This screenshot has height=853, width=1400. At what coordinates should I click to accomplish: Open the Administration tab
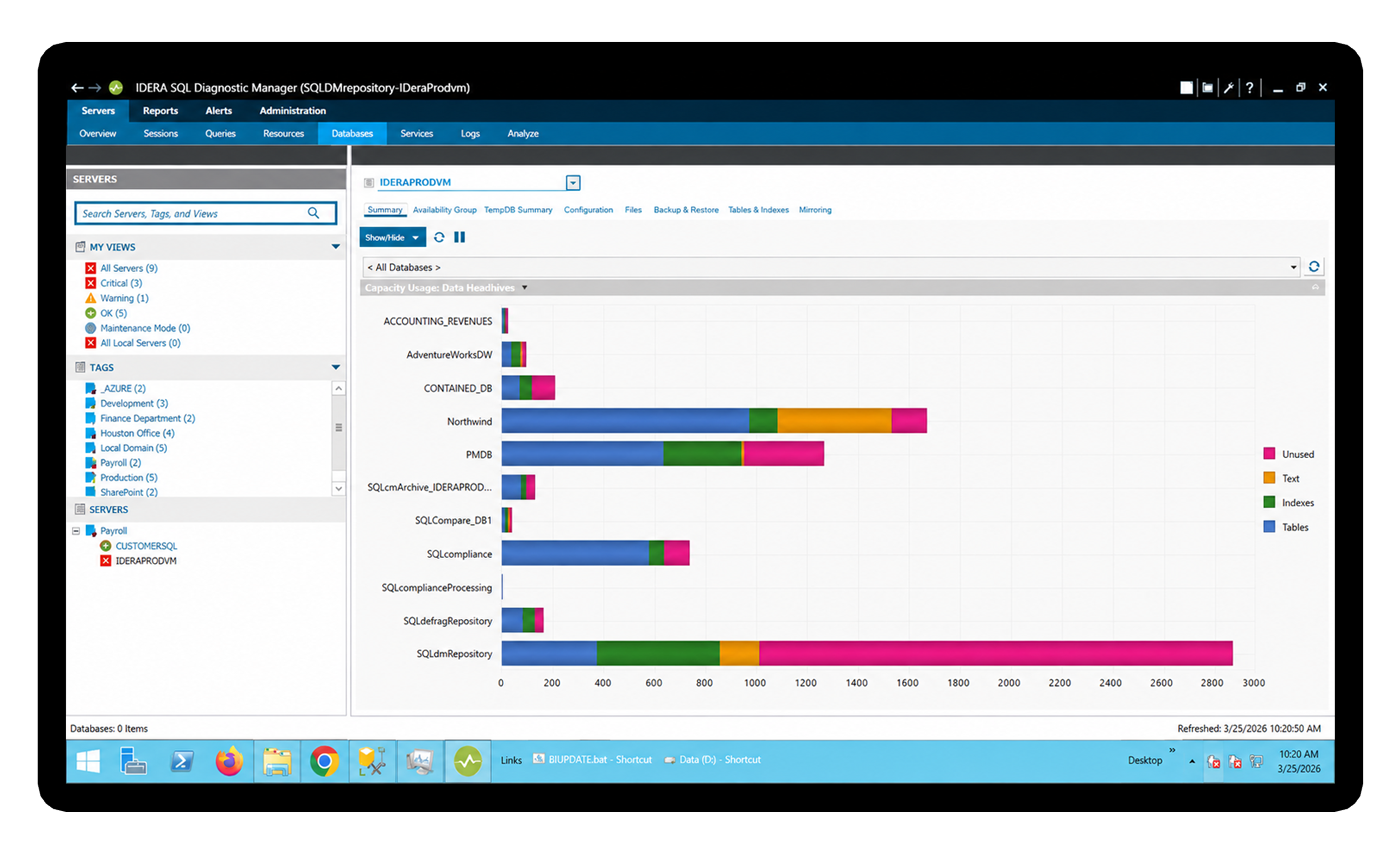(293, 111)
